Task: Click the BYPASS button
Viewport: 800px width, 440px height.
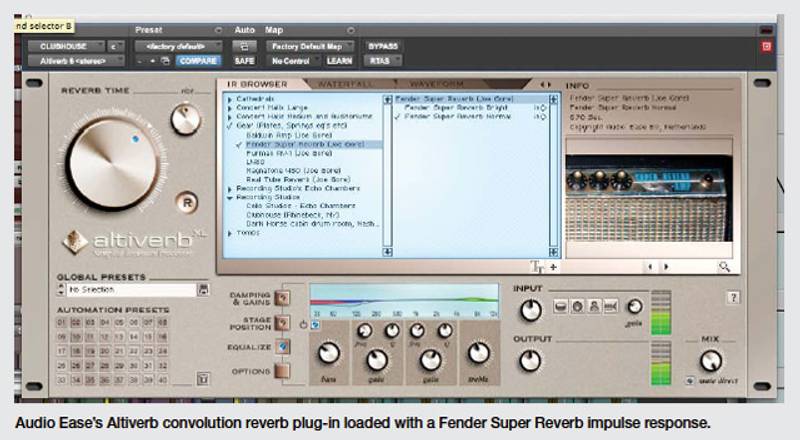Action: 383,46
